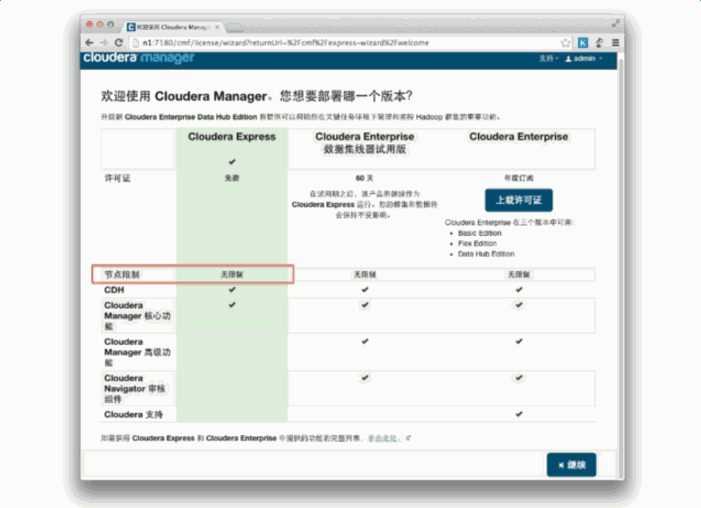Click the extension icon next to K
This screenshot has width=701, height=508.
[600, 43]
